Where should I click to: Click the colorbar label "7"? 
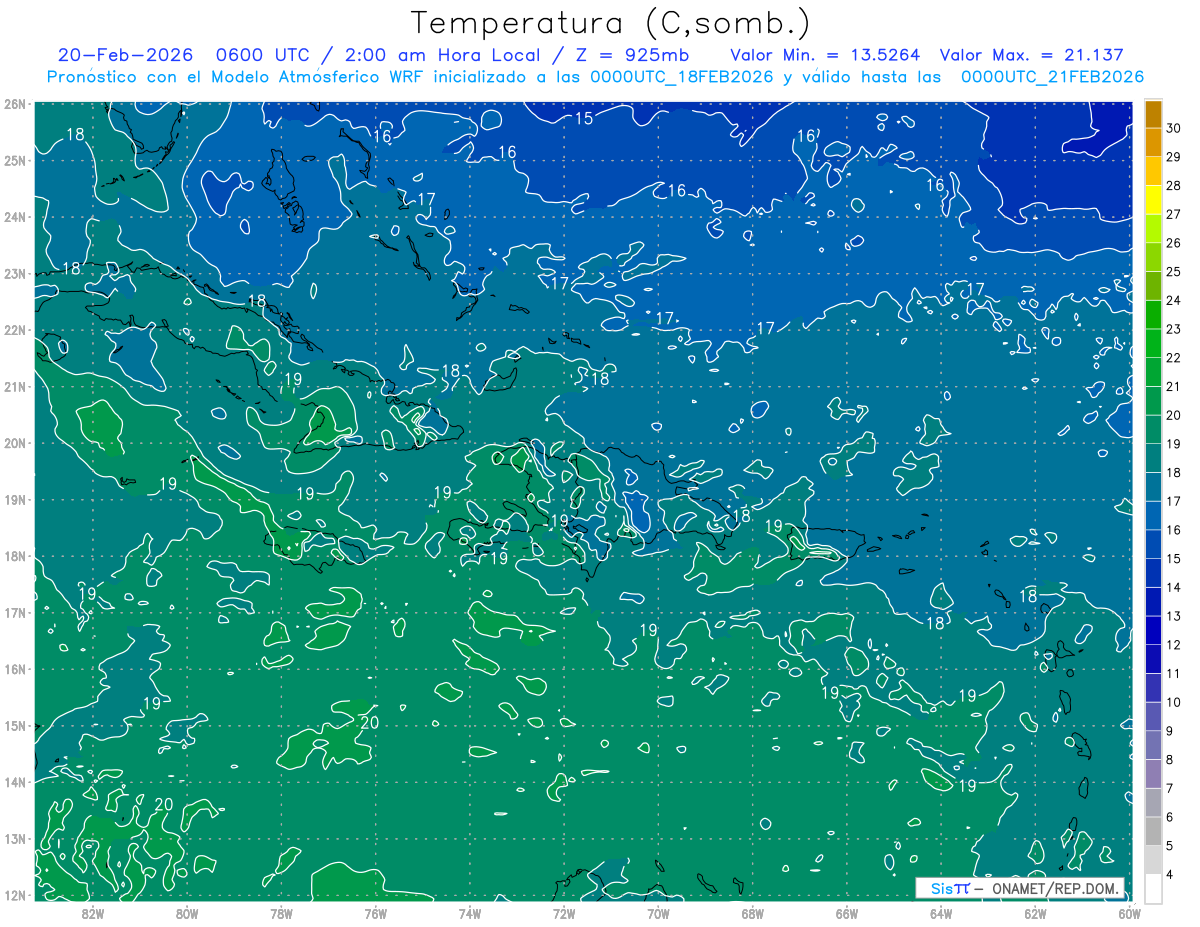click(x=1170, y=789)
